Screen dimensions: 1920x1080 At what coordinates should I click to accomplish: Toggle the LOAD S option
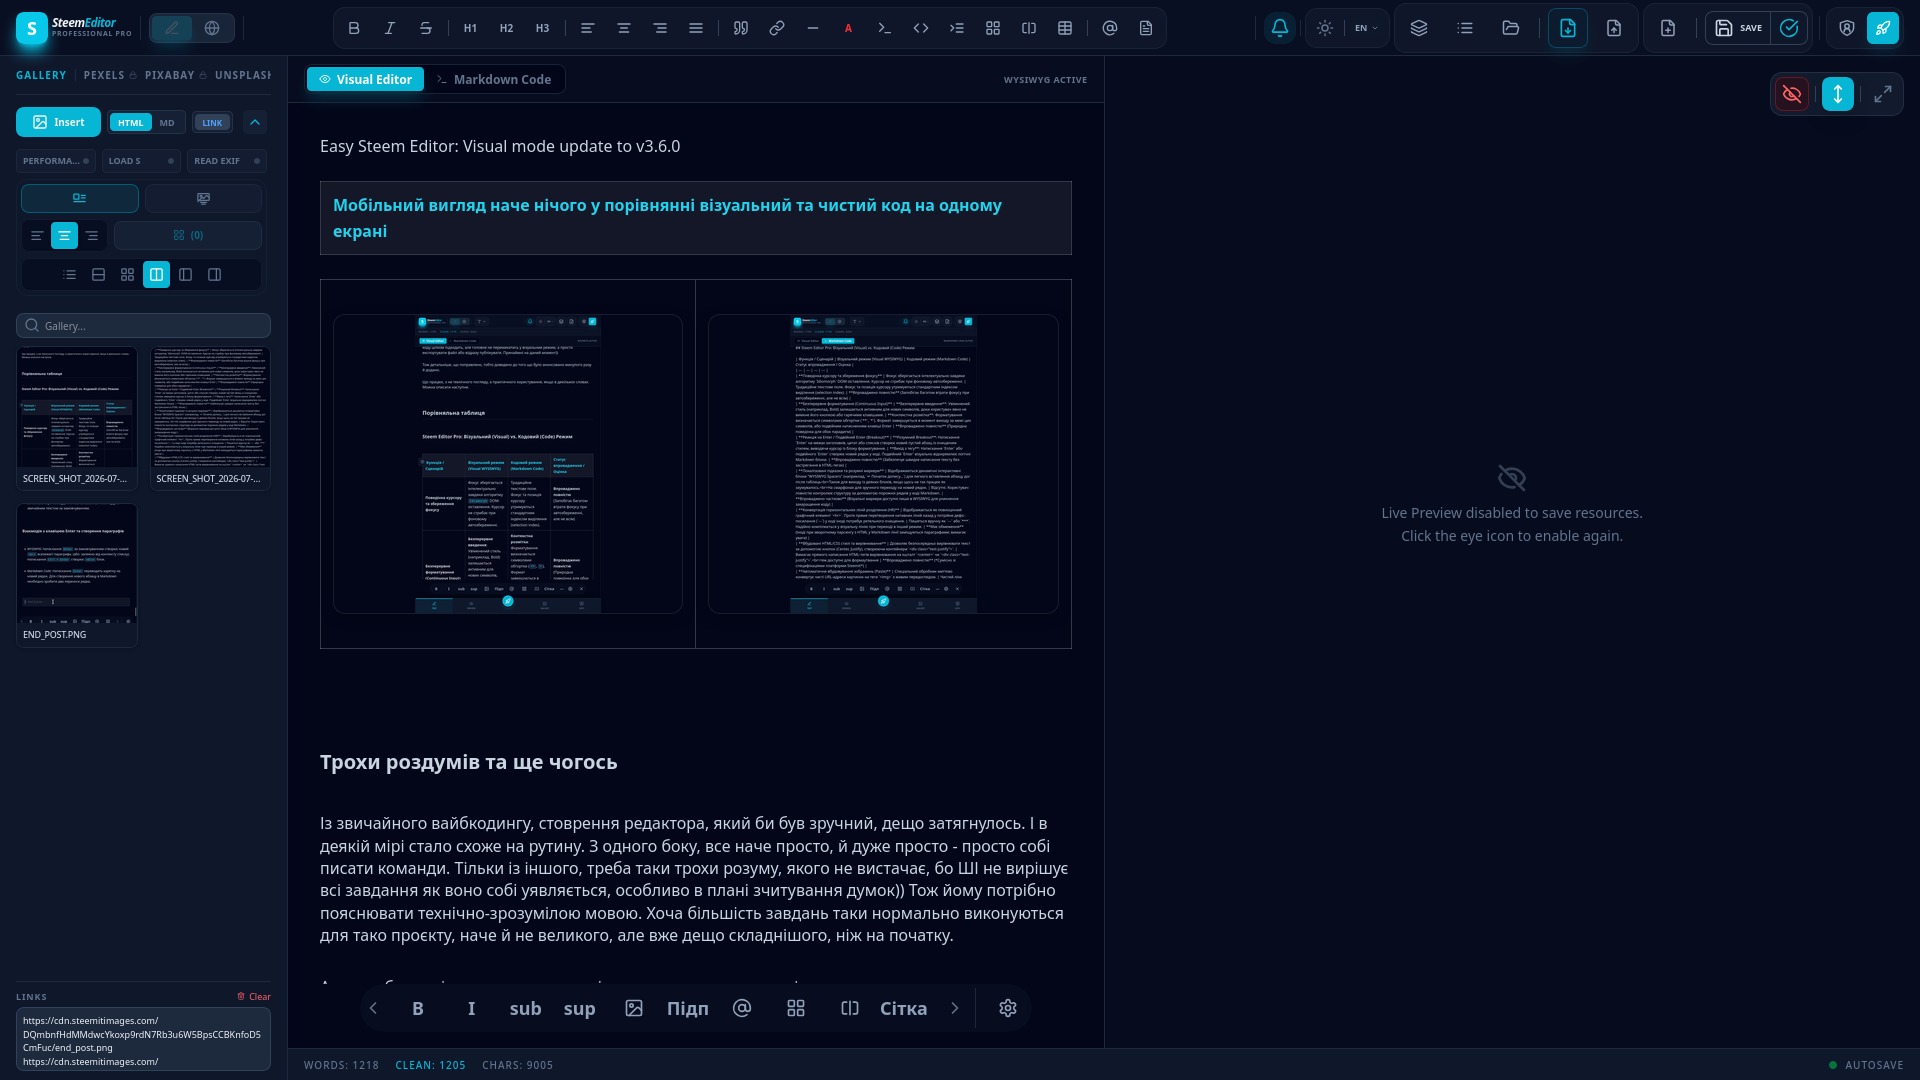coord(141,161)
